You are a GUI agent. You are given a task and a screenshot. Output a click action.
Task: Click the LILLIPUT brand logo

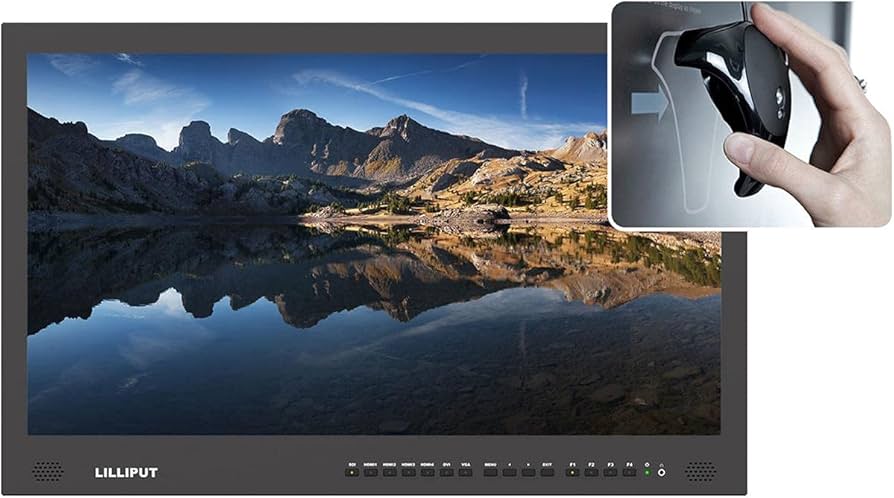coord(126,472)
